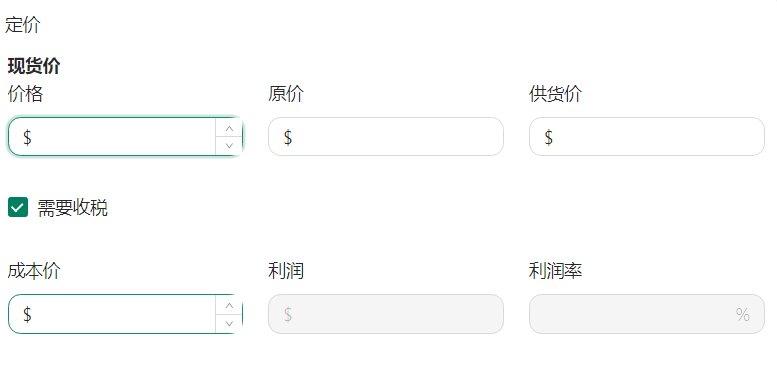Uncheck the 需要收税 checkbox
The image size is (777, 391).
18,207
